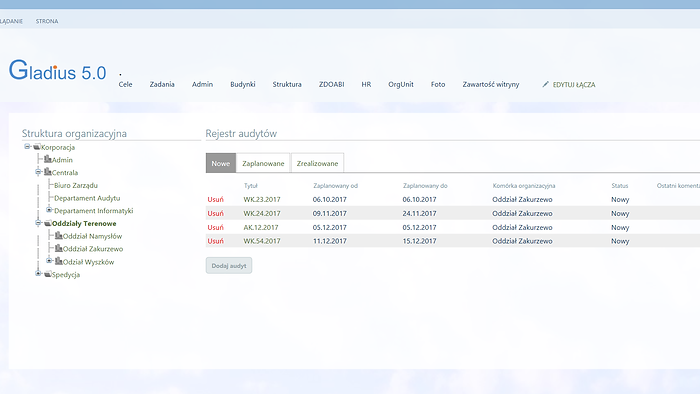
Task: Open the OrgUnit menu item
Action: (x=401, y=84)
